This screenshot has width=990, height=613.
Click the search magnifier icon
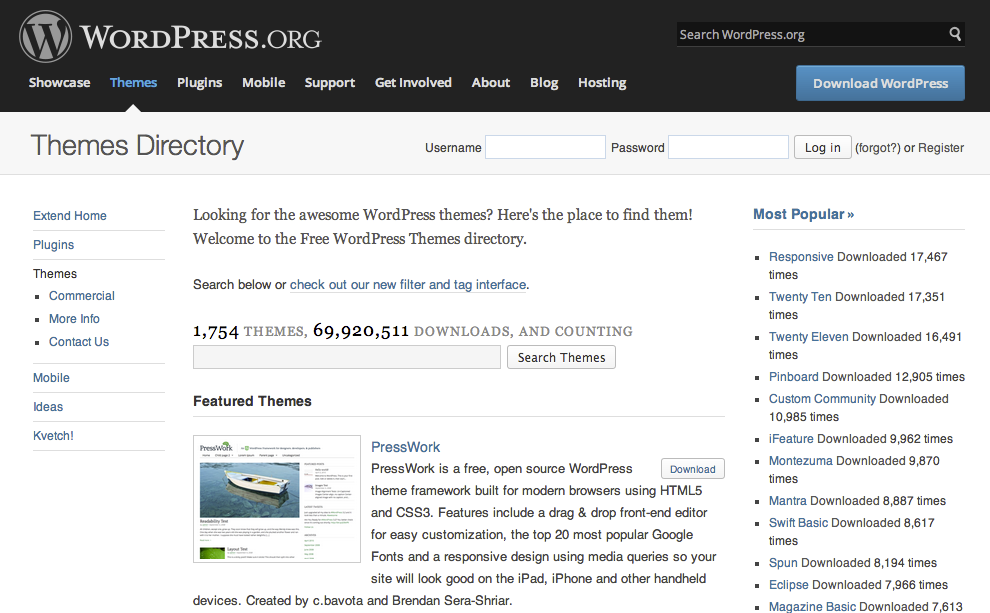click(x=955, y=33)
